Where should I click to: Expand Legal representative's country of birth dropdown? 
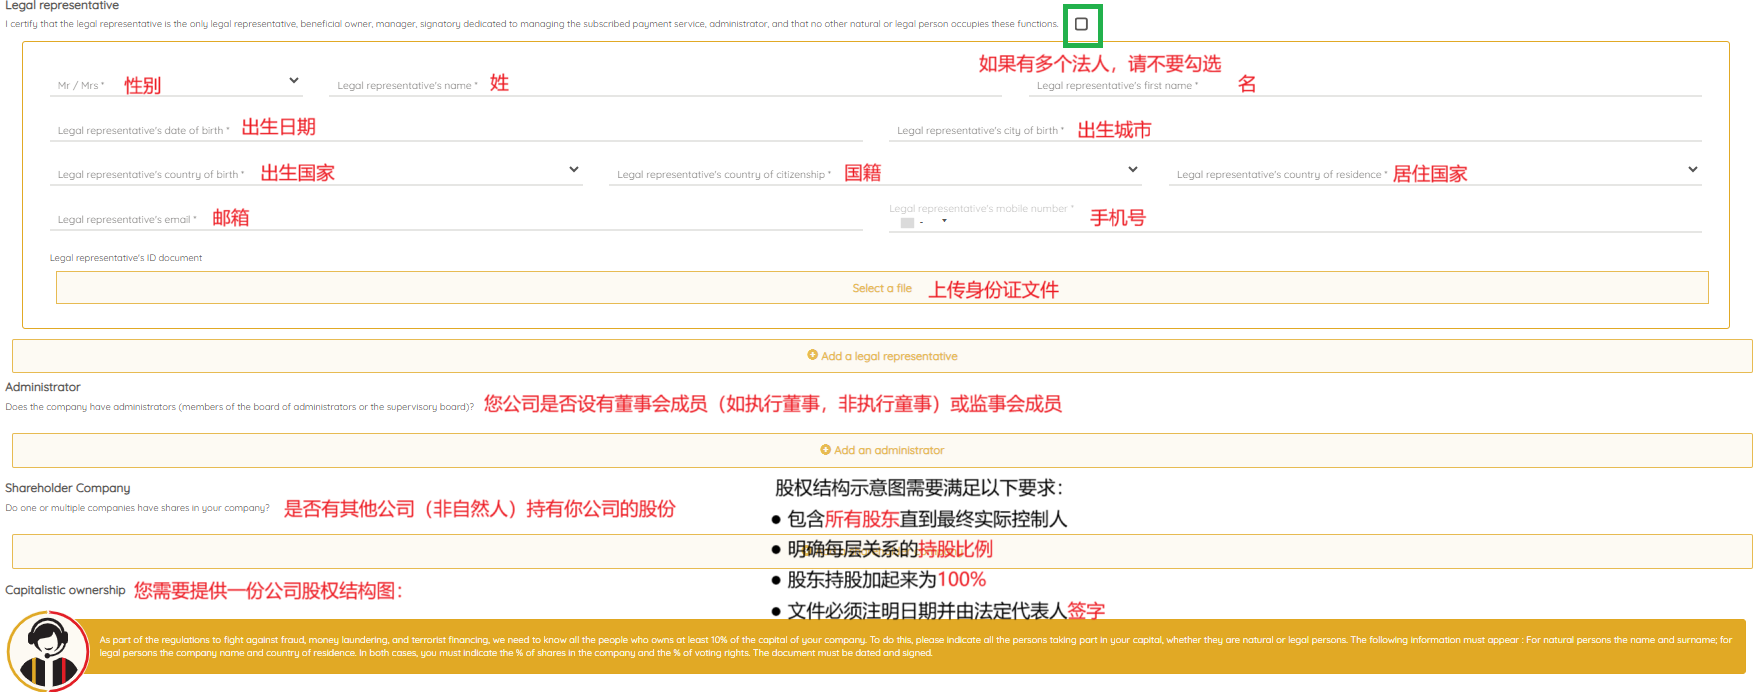click(573, 170)
